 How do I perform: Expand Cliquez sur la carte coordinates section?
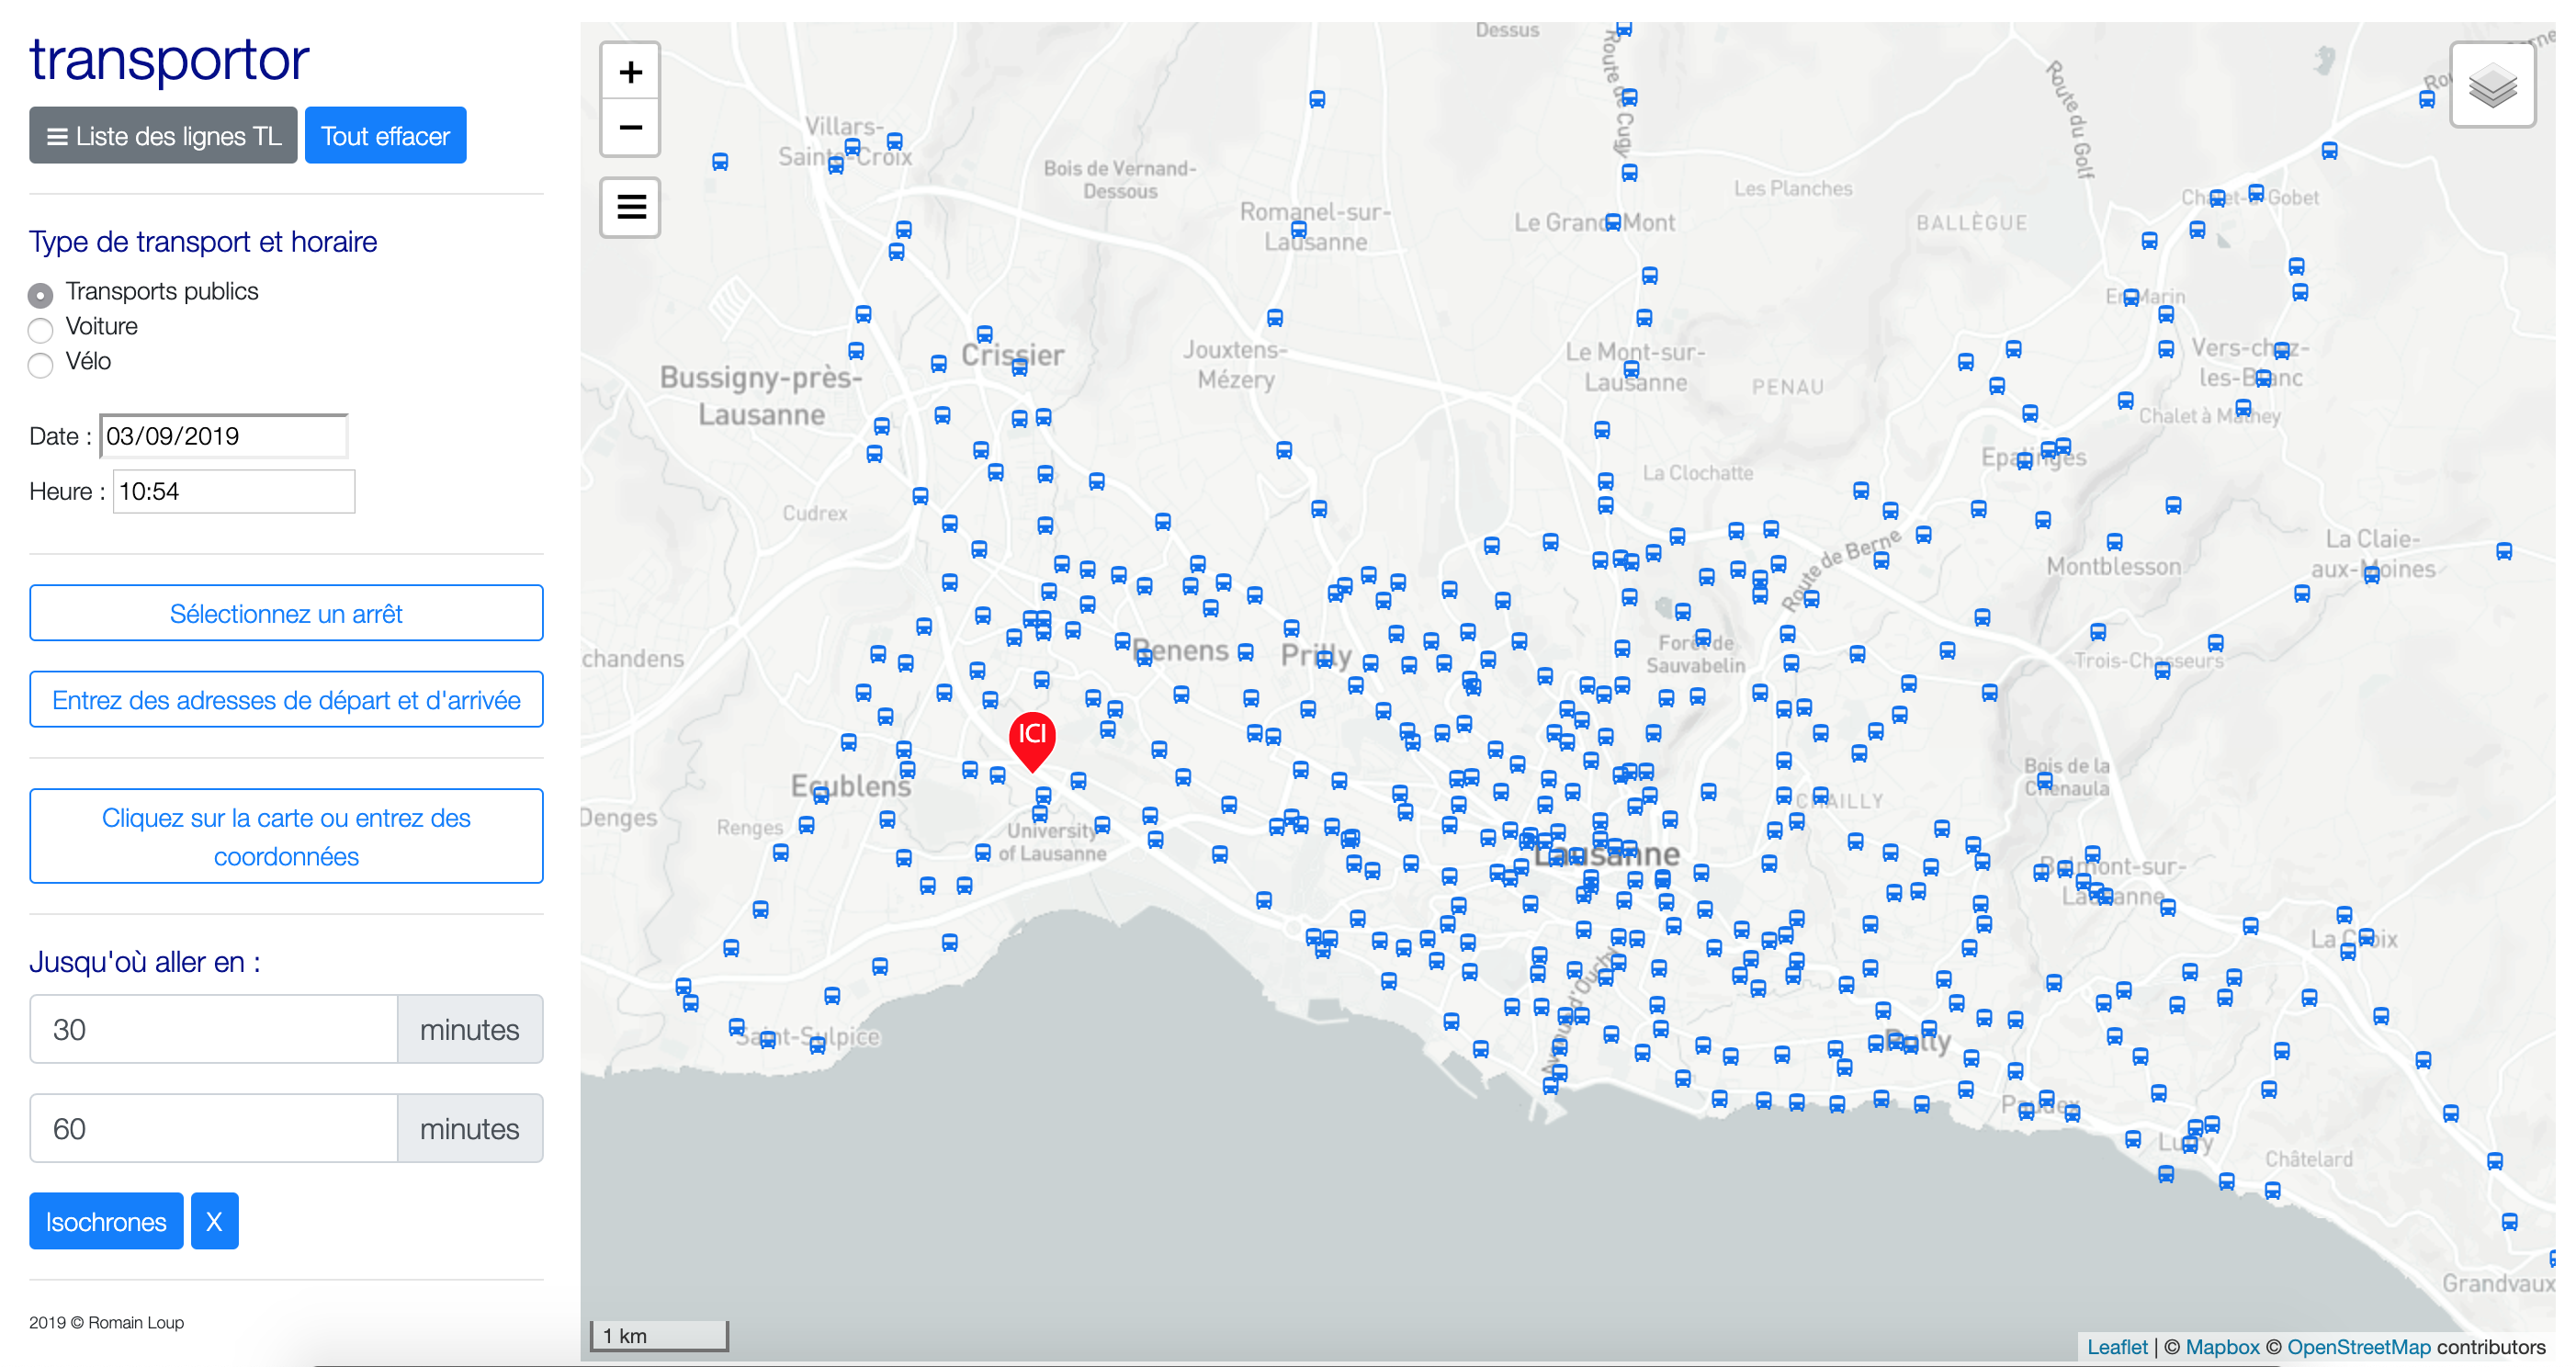point(286,836)
